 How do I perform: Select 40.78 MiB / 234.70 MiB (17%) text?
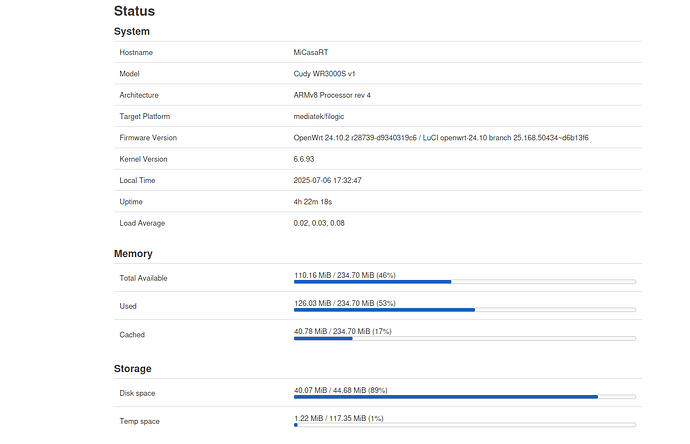click(343, 331)
